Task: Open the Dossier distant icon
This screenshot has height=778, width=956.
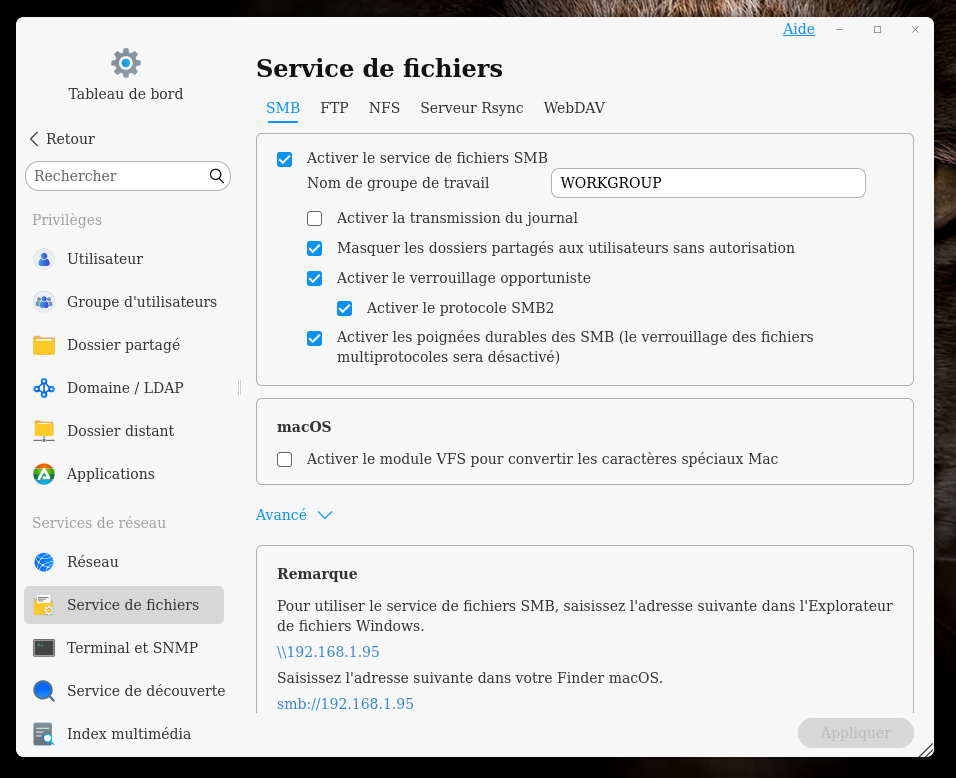Action: click(44, 431)
